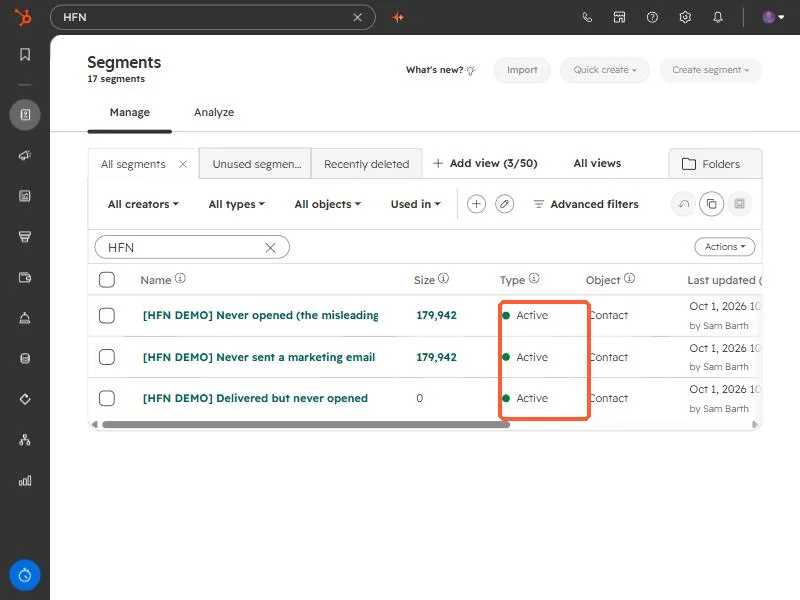Open '[HFN DEMO] Delivered but never opened' segment
This screenshot has height=600, width=800.
tap(255, 398)
